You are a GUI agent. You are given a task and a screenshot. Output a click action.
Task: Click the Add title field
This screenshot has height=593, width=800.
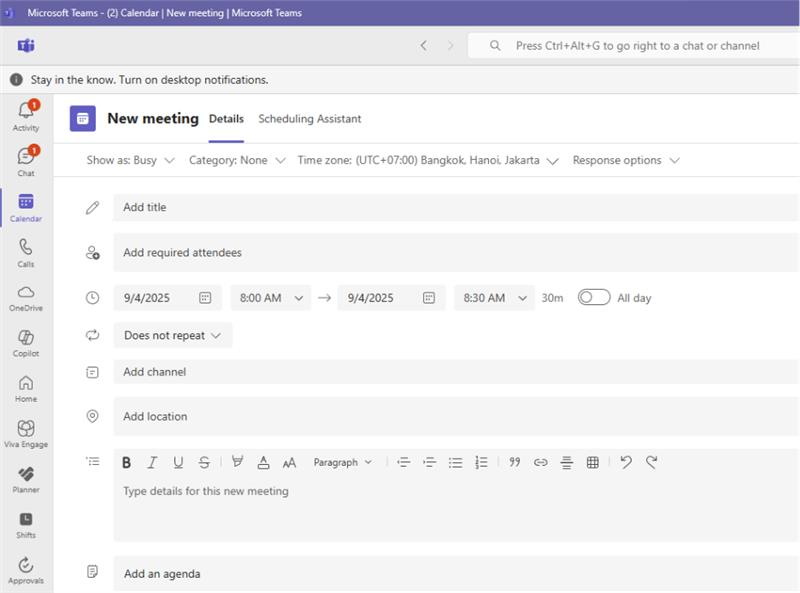[x=456, y=207]
